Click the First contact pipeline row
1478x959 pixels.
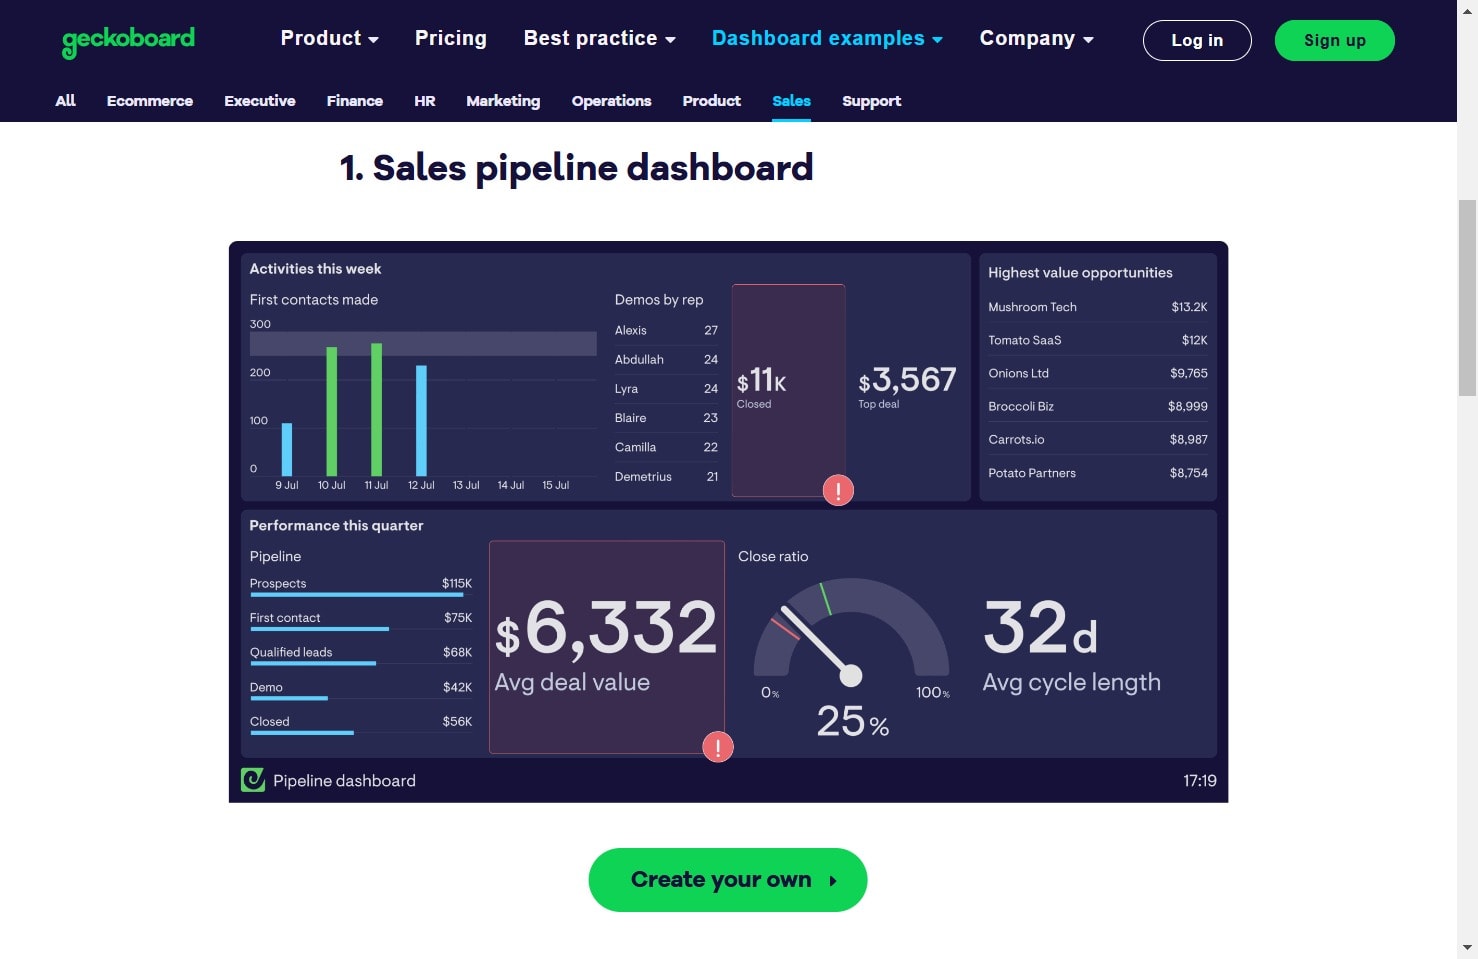click(361, 621)
